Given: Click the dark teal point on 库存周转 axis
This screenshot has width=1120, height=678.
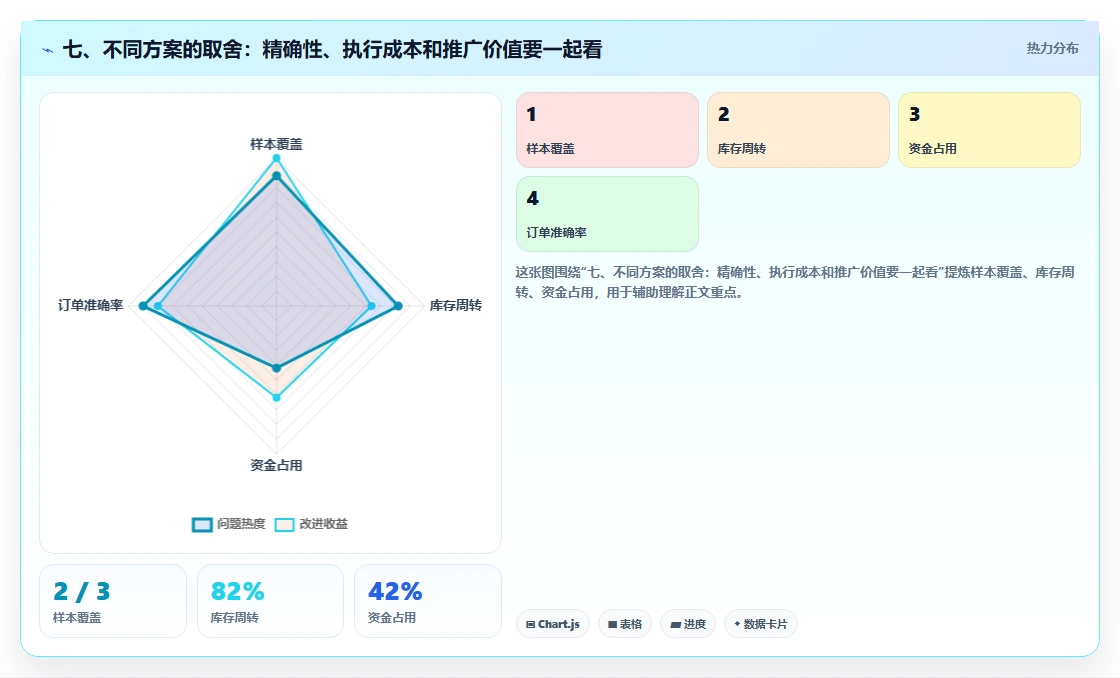Looking at the screenshot, I should point(399,306).
